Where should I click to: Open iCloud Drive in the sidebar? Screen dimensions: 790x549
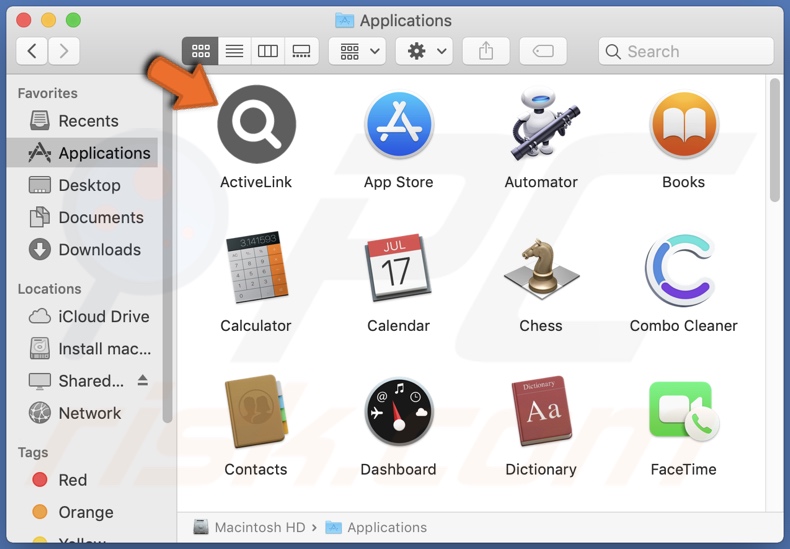click(x=83, y=316)
